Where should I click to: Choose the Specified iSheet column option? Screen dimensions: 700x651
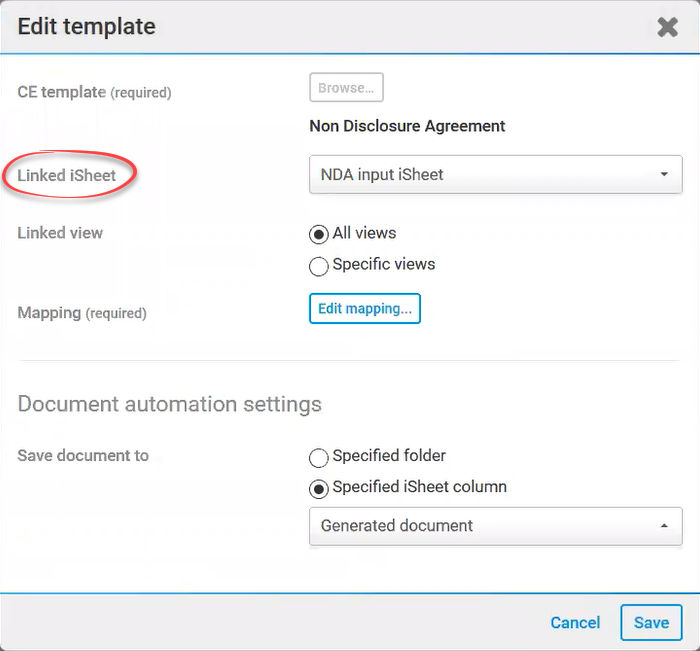[x=319, y=488]
